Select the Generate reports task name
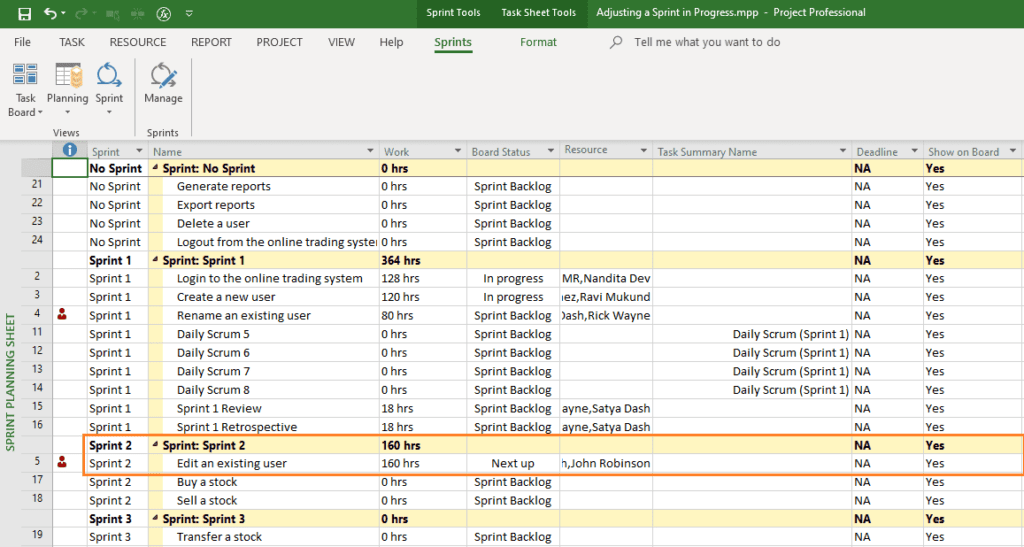The width and height of the screenshot is (1024, 547). [223, 187]
